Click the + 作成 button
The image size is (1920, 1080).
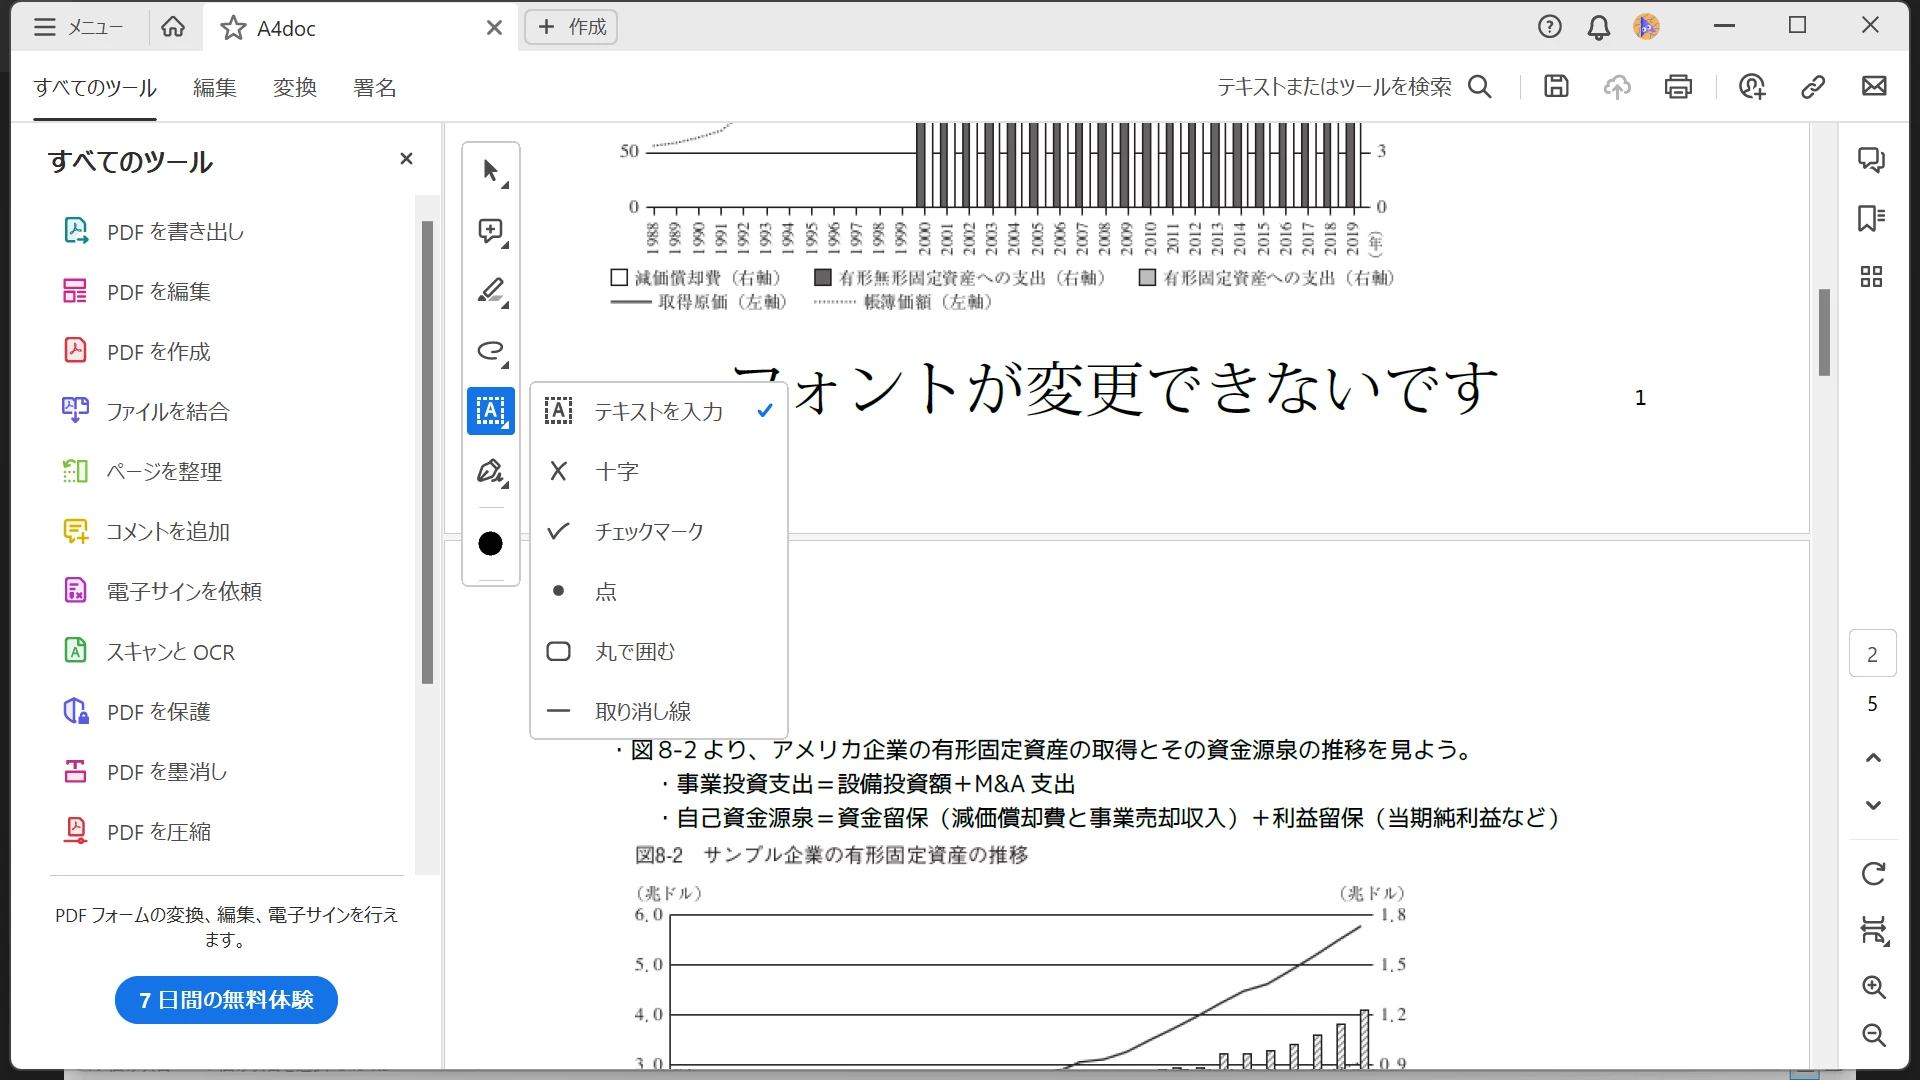click(x=571, y=27)
